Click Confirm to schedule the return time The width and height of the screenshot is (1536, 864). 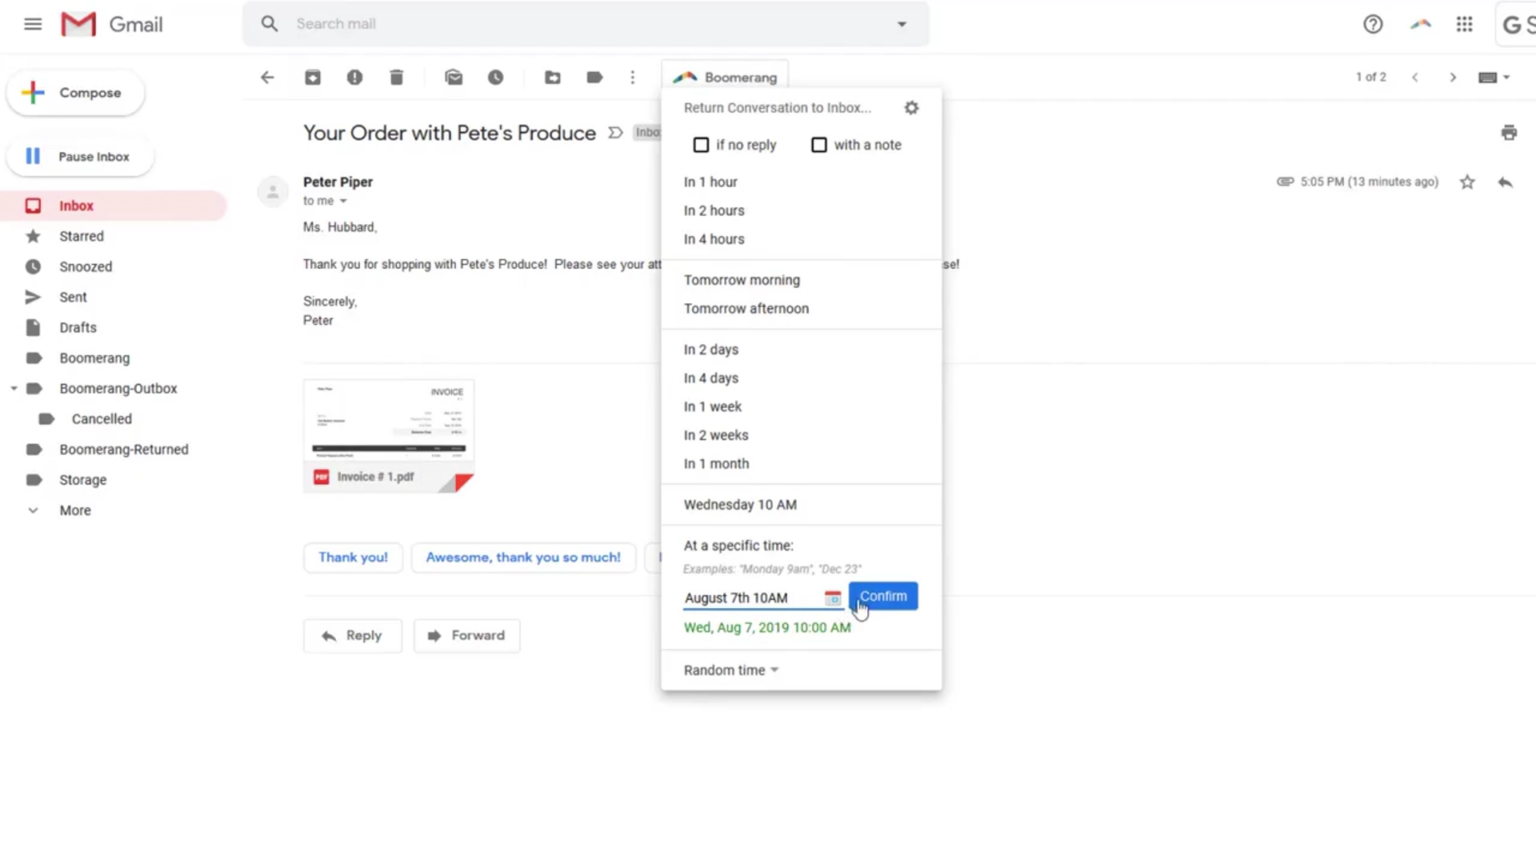click(x=882, y=596)
